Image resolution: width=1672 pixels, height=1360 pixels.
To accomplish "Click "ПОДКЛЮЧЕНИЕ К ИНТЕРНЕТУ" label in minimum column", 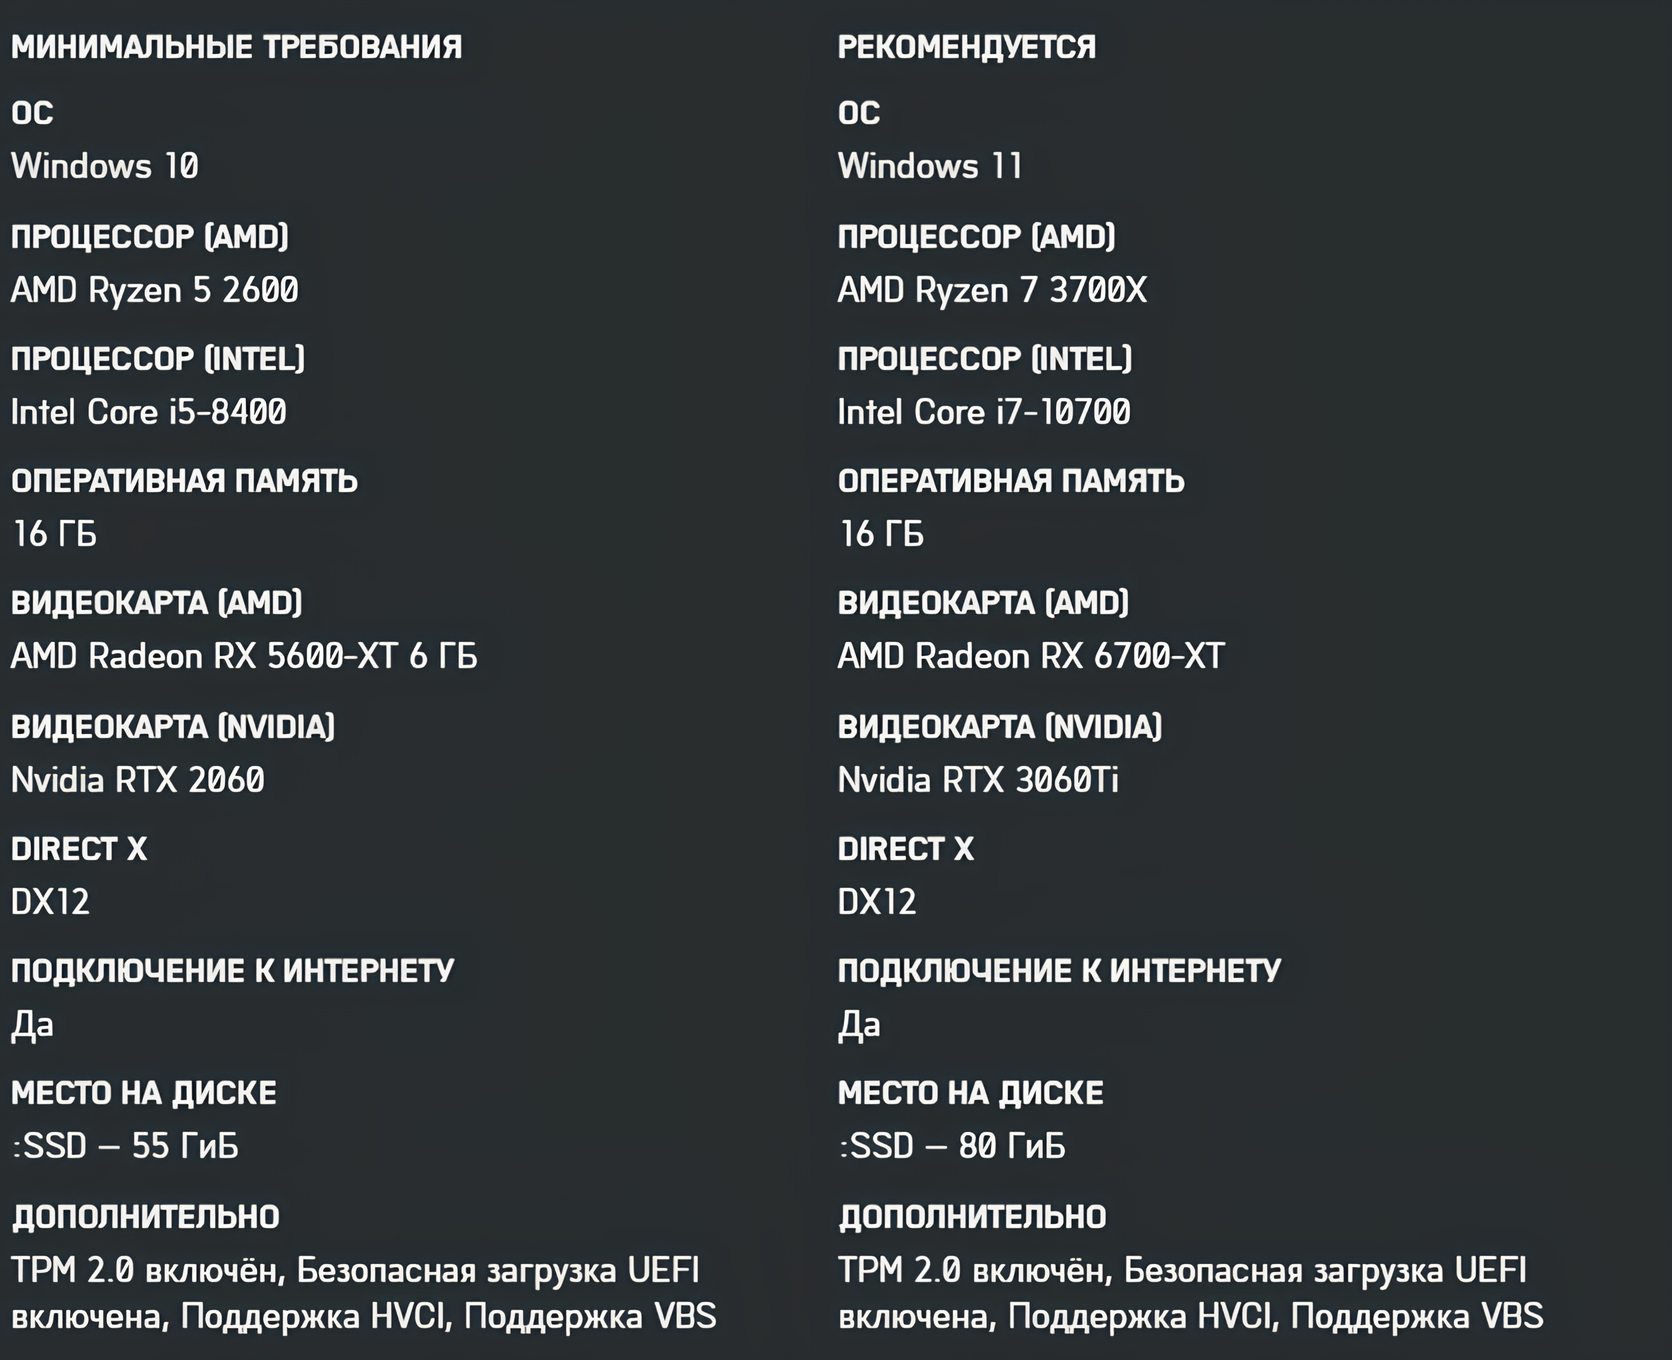I will pyautogui.click(x=232, y=971).
